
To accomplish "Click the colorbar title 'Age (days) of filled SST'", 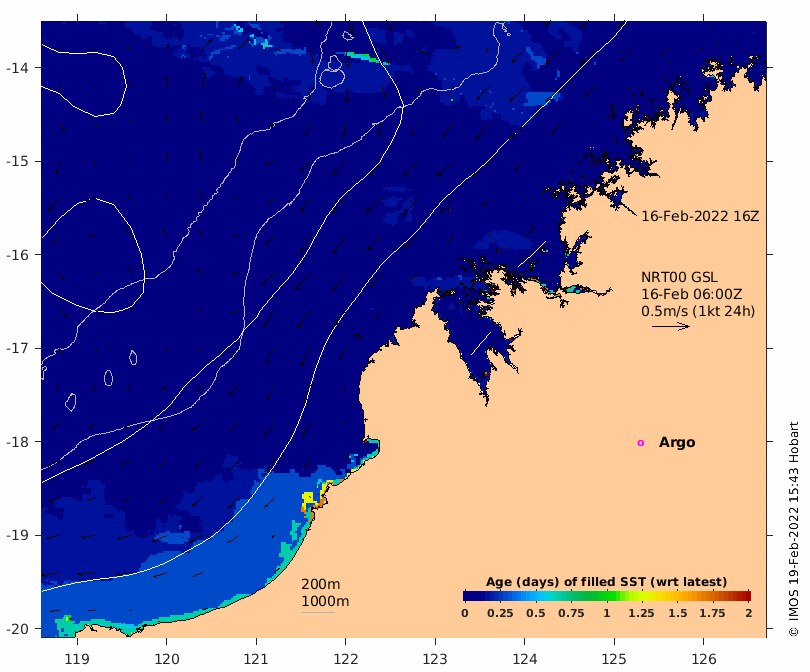I will (x=606, y=582).
